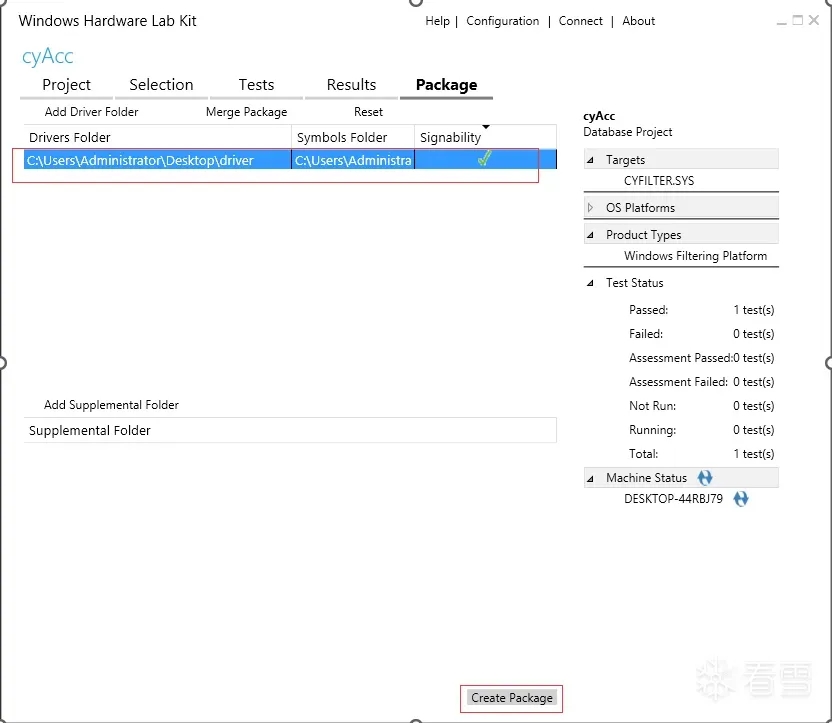This screenshot has height=723, width=832.
Task: View the Results tab
Action: (351, 85)
